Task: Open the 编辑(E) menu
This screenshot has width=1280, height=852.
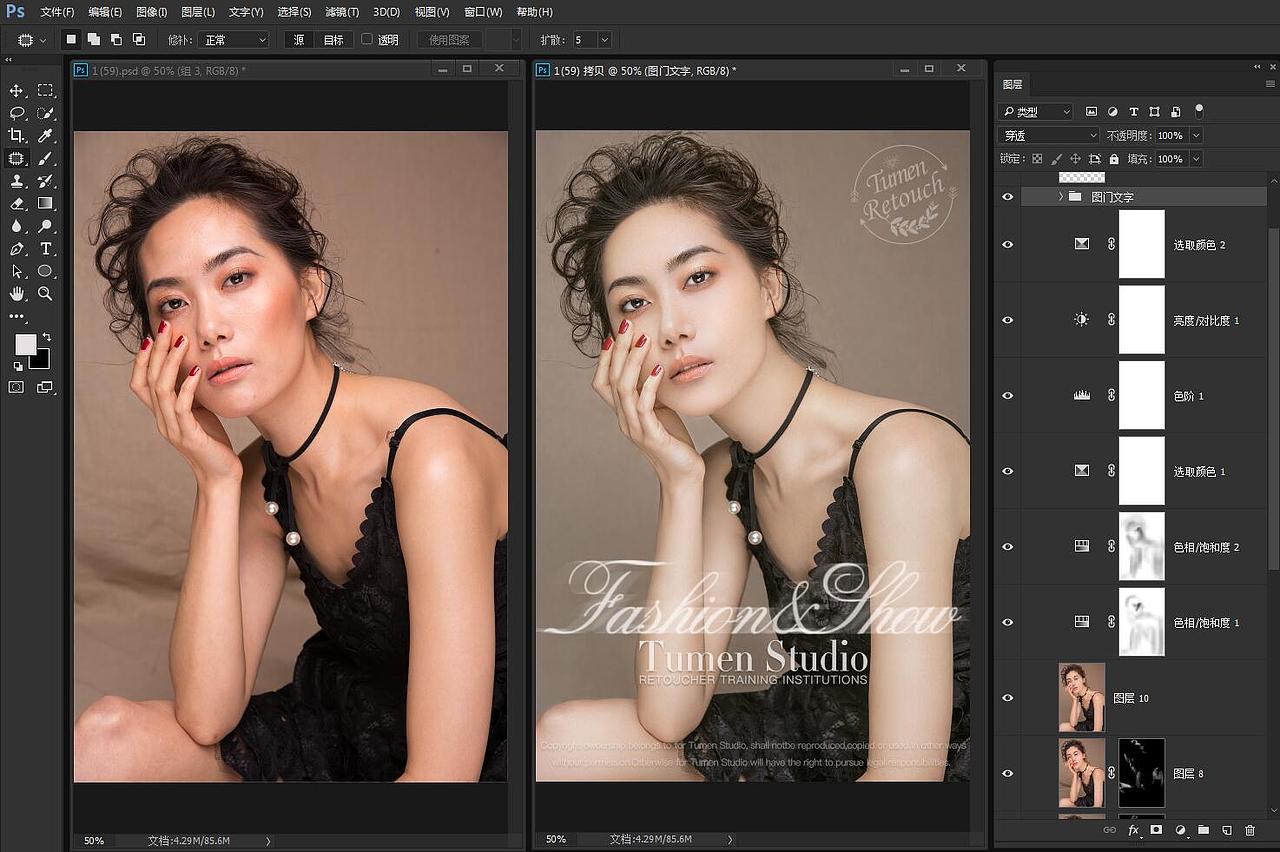Action: click(105, 12)
